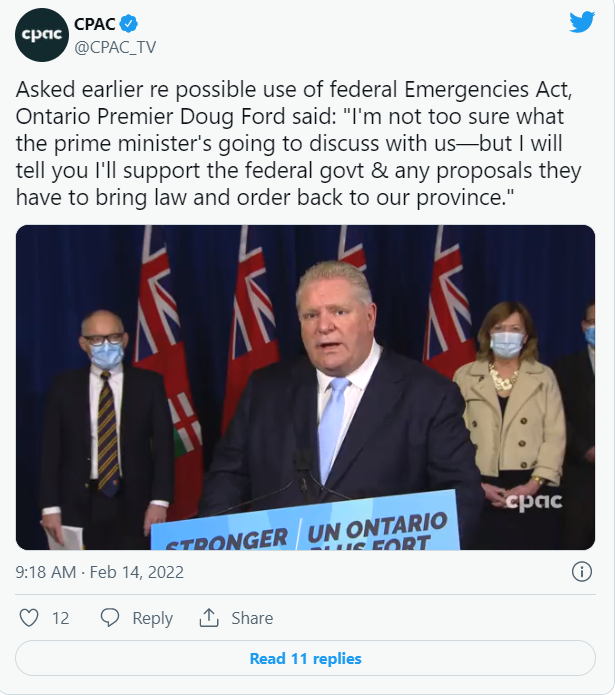
Task: Click Read 11 replies button
Action: 305,658
